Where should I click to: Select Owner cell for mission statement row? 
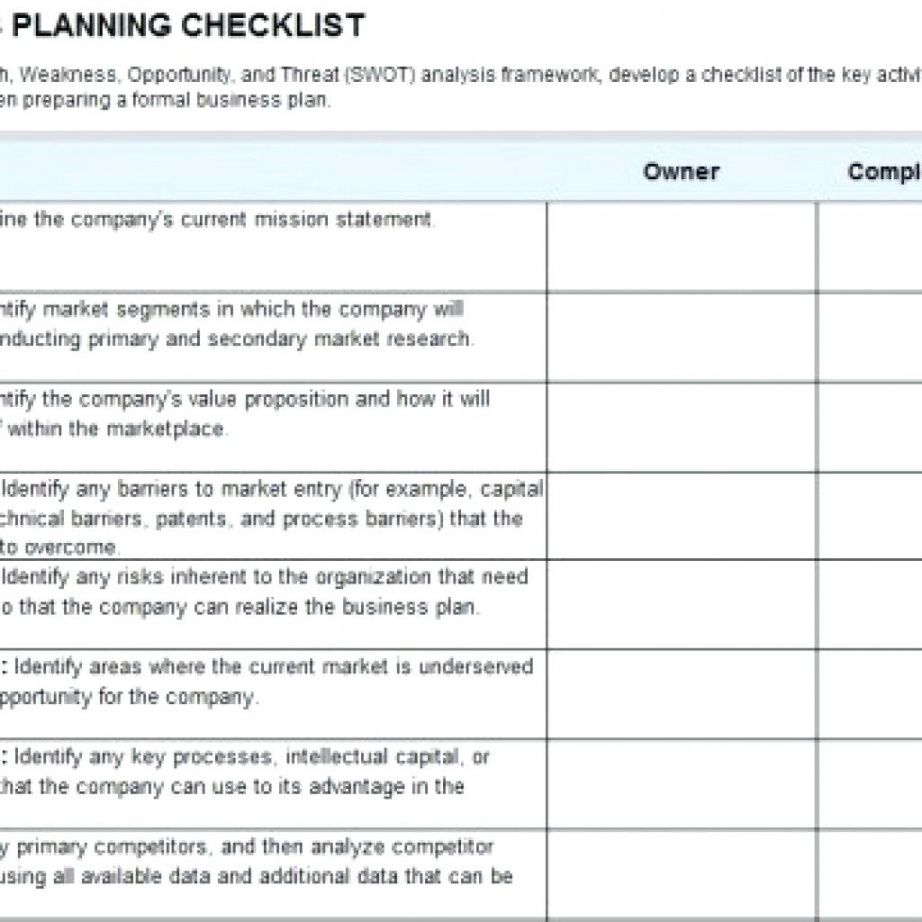681,247
